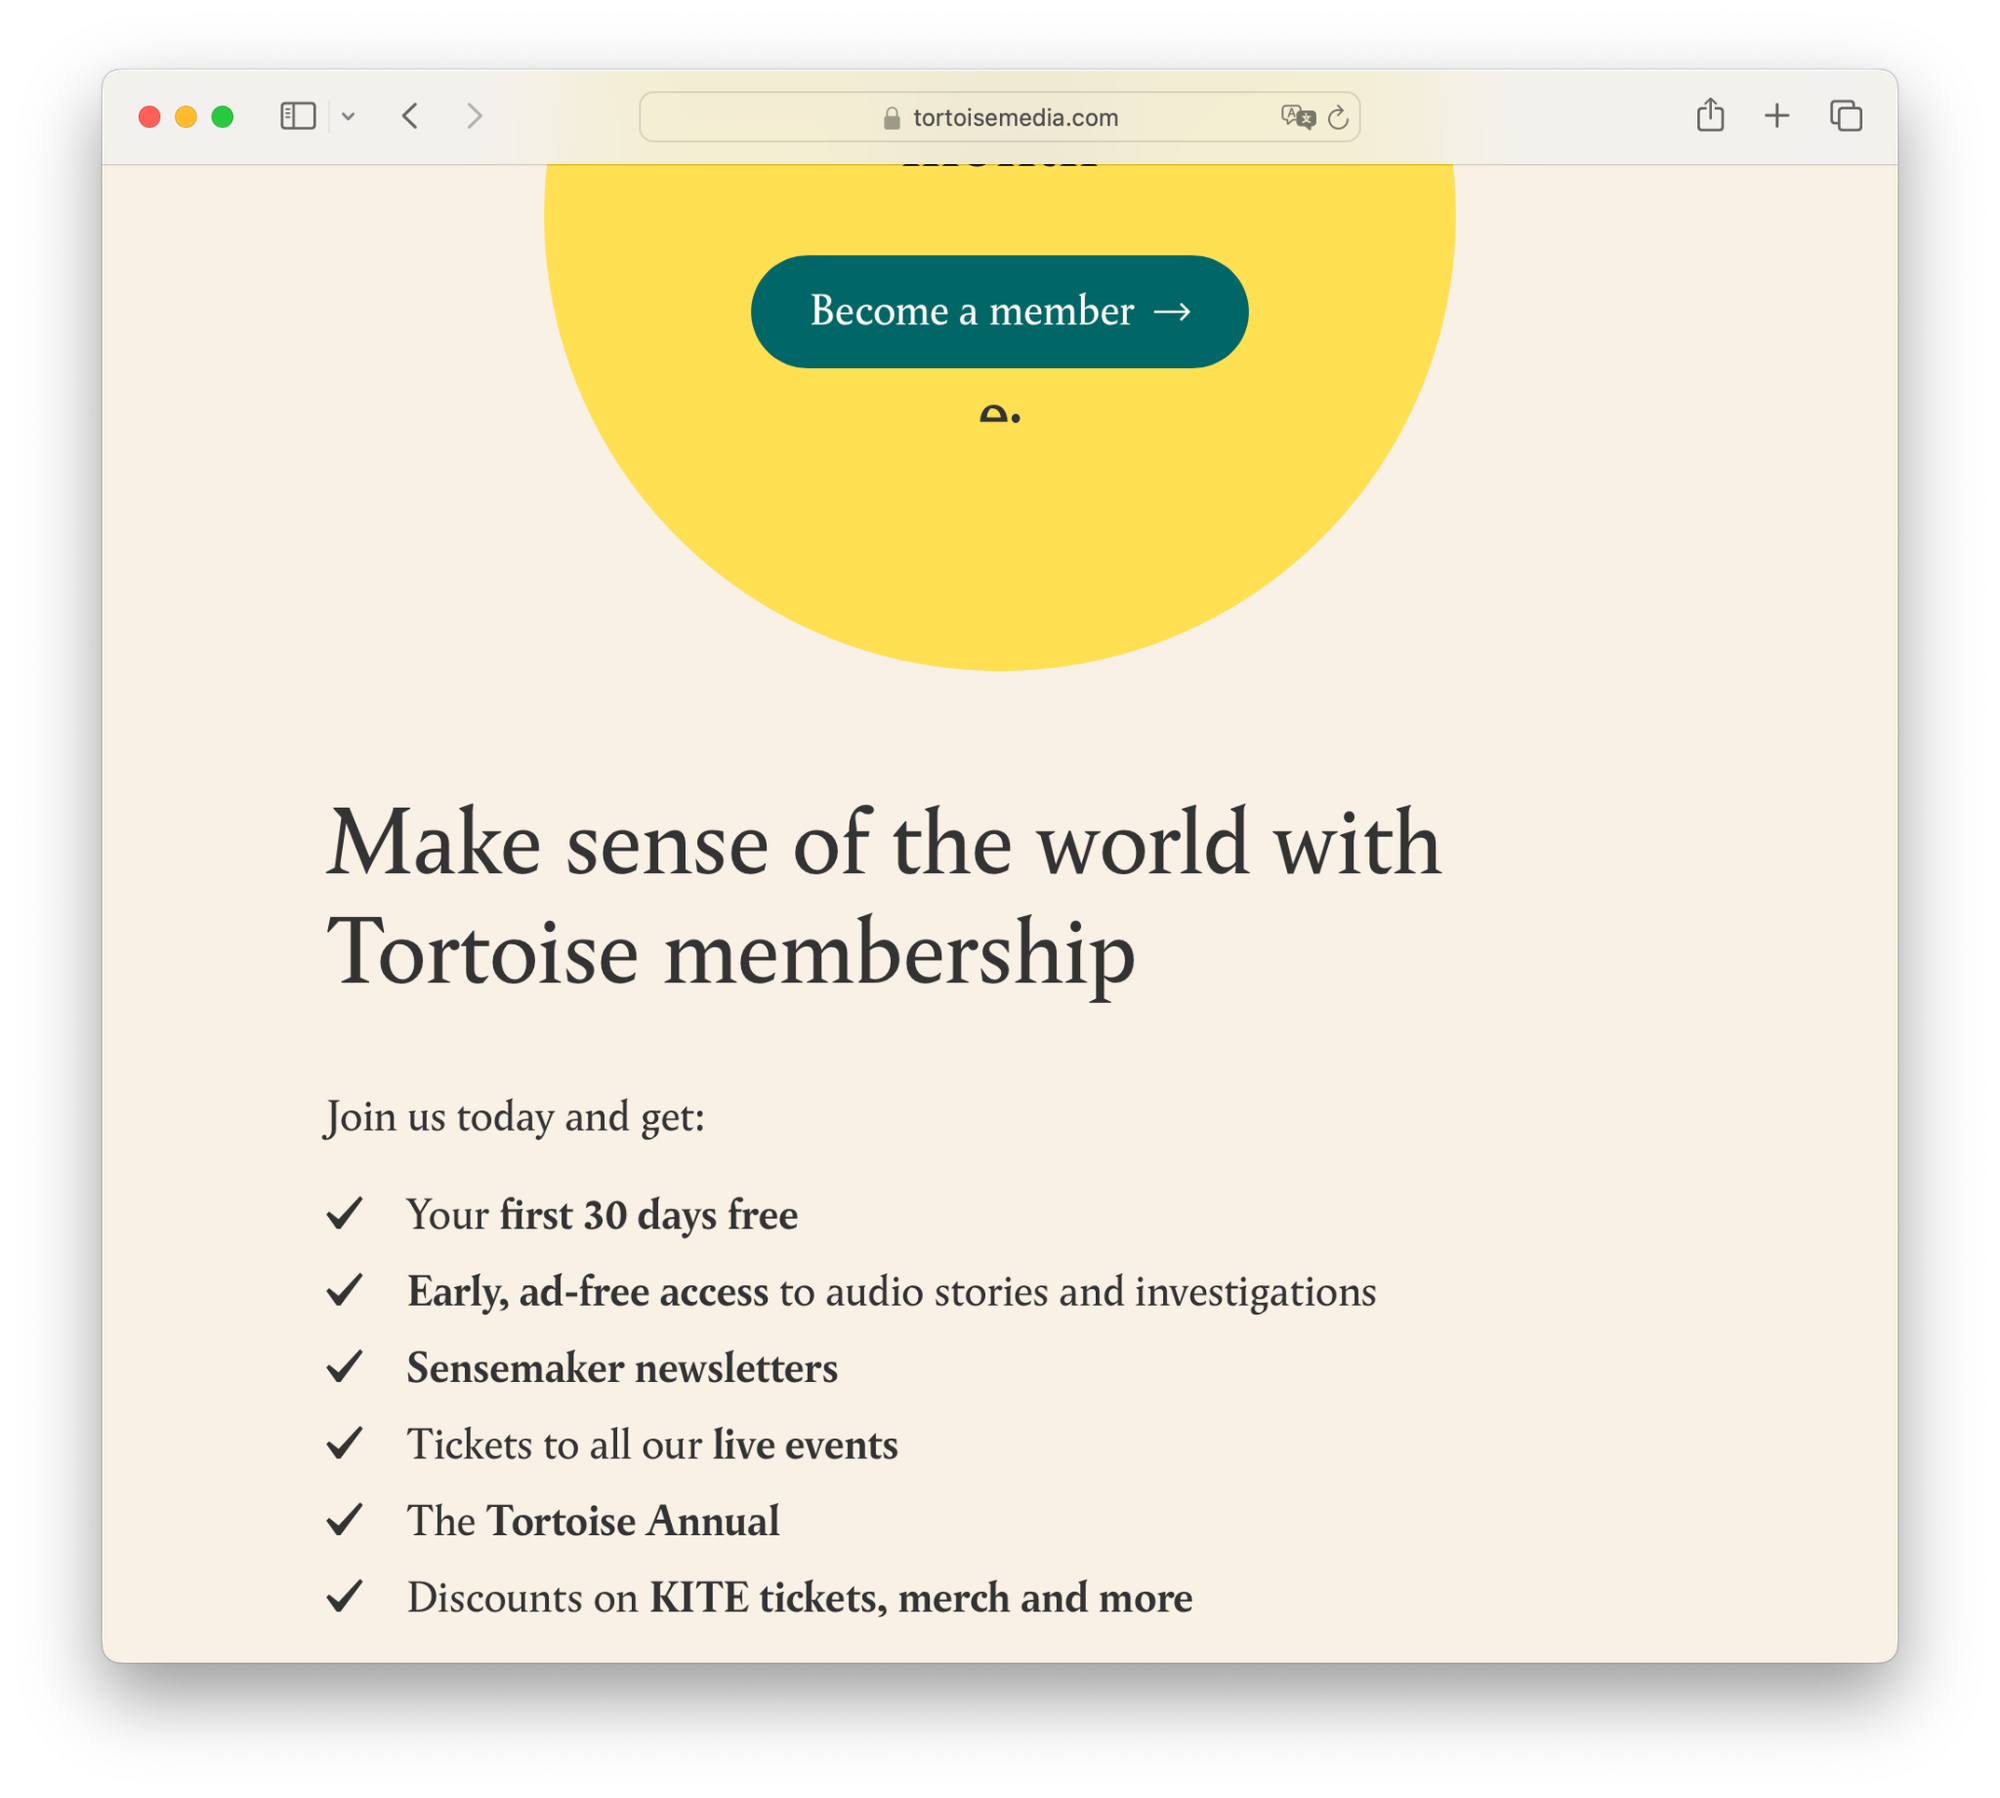Open a new tab

click(x=1777, y=116)
